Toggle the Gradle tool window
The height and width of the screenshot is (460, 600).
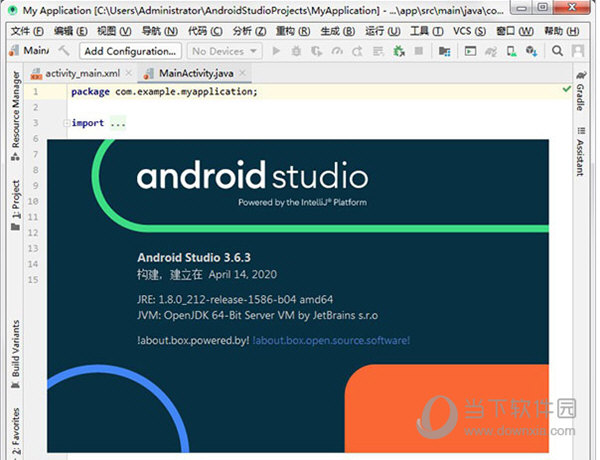(x=580, y=95)
